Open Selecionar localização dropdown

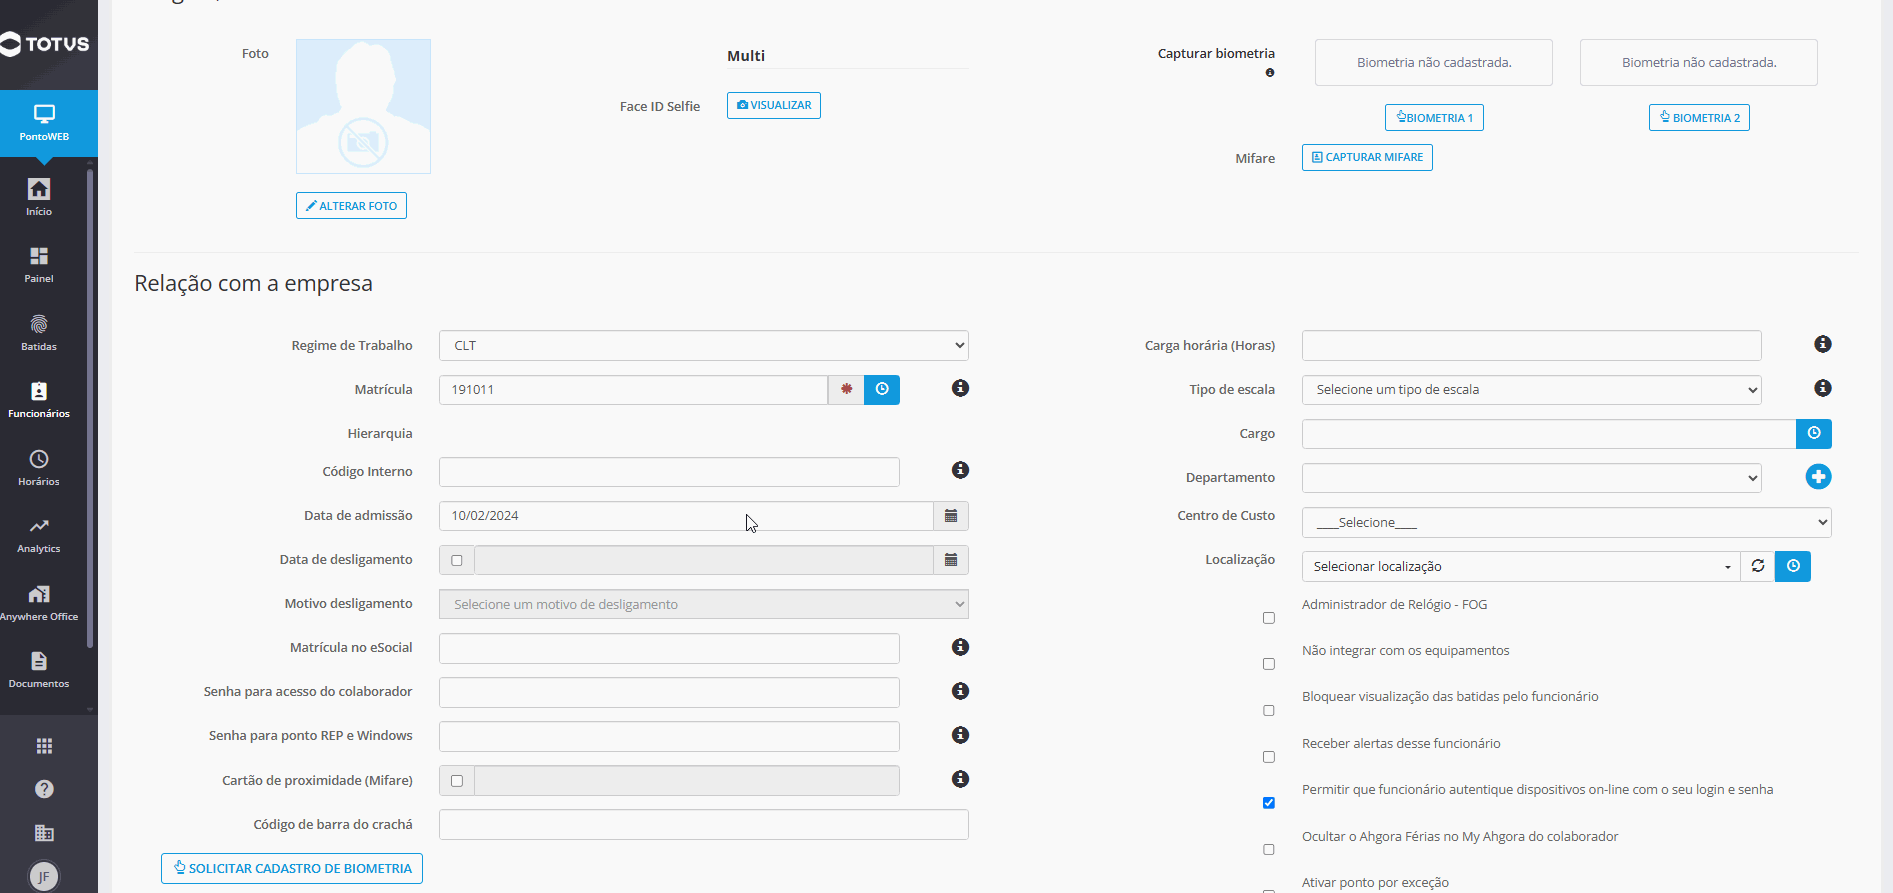pyautogui.click(x=1521, y=566)
